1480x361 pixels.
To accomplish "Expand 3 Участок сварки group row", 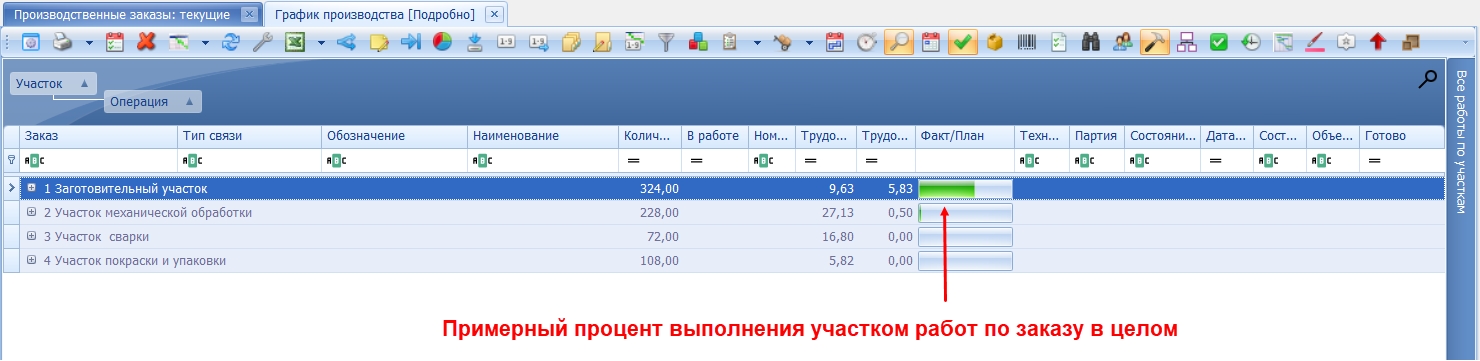I will click(x=32, y=236).
